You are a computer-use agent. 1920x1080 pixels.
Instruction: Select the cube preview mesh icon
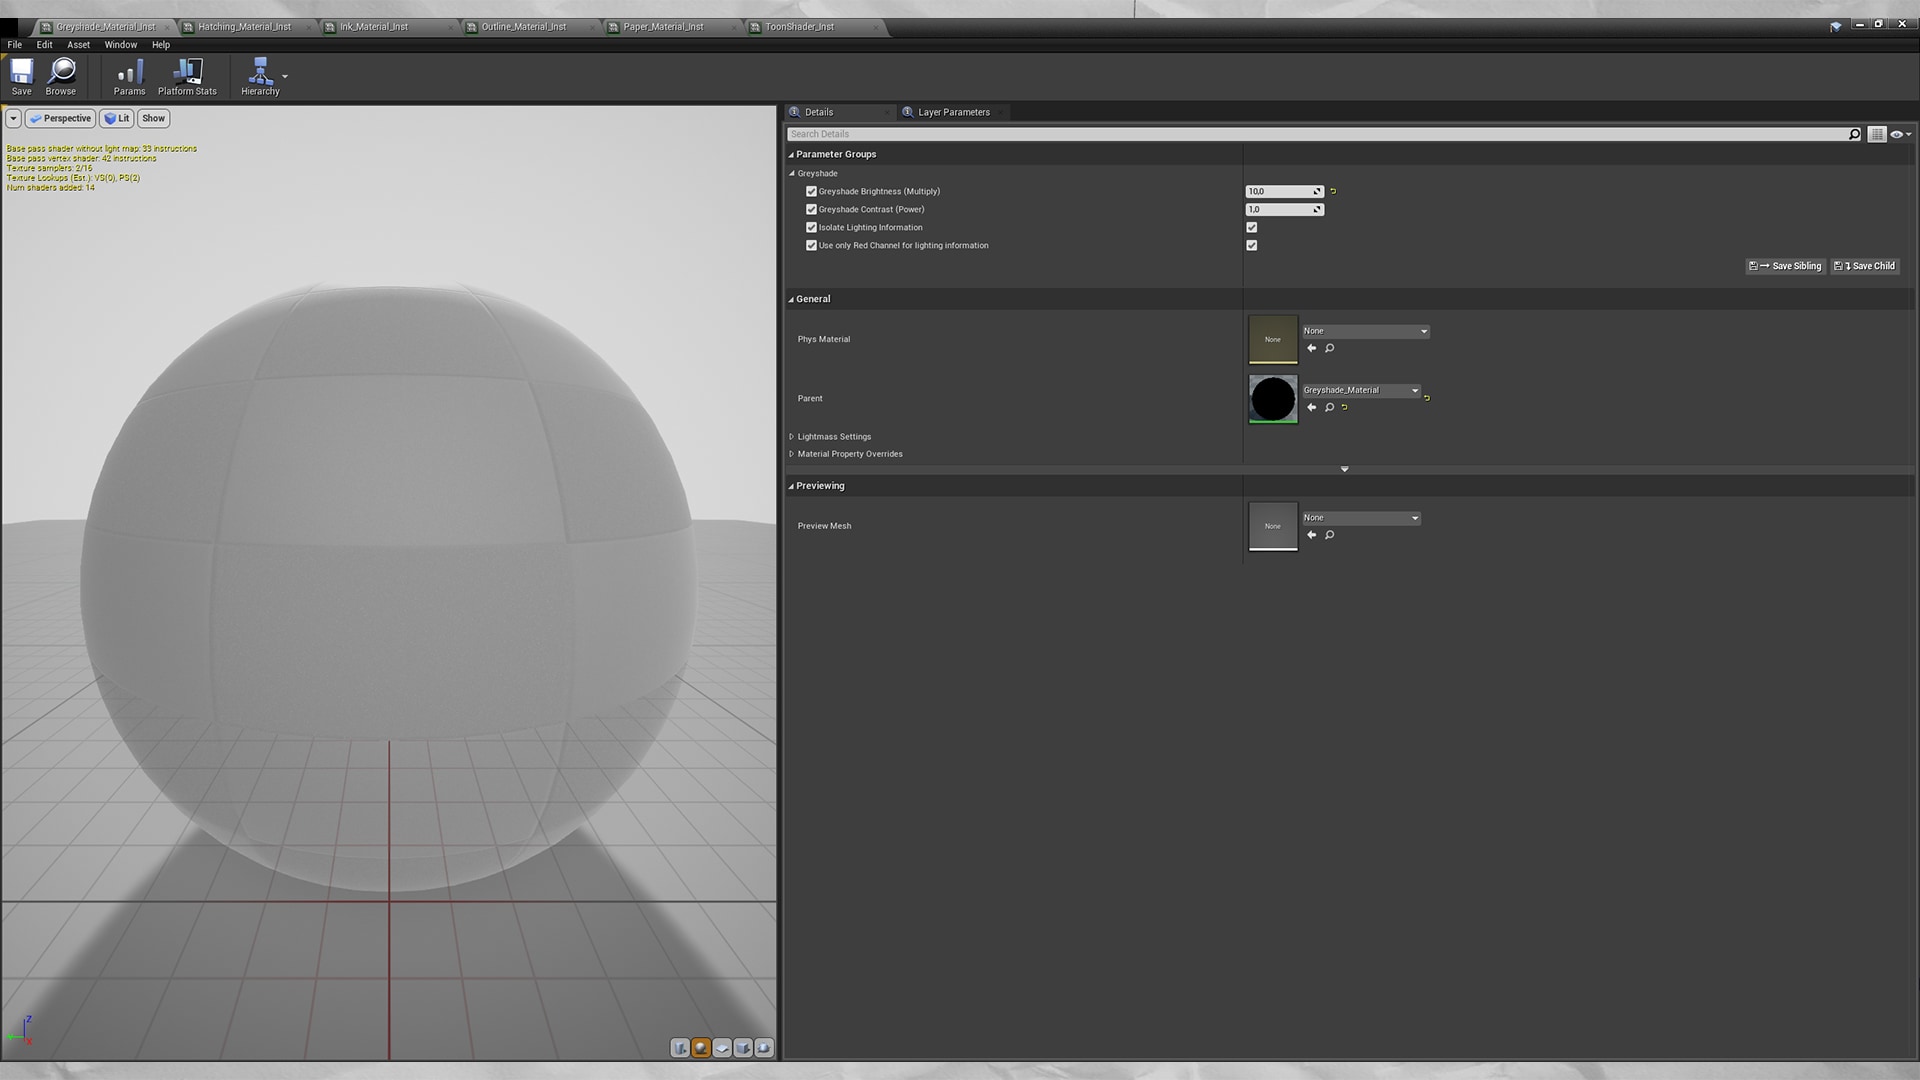coord(743,1047)
